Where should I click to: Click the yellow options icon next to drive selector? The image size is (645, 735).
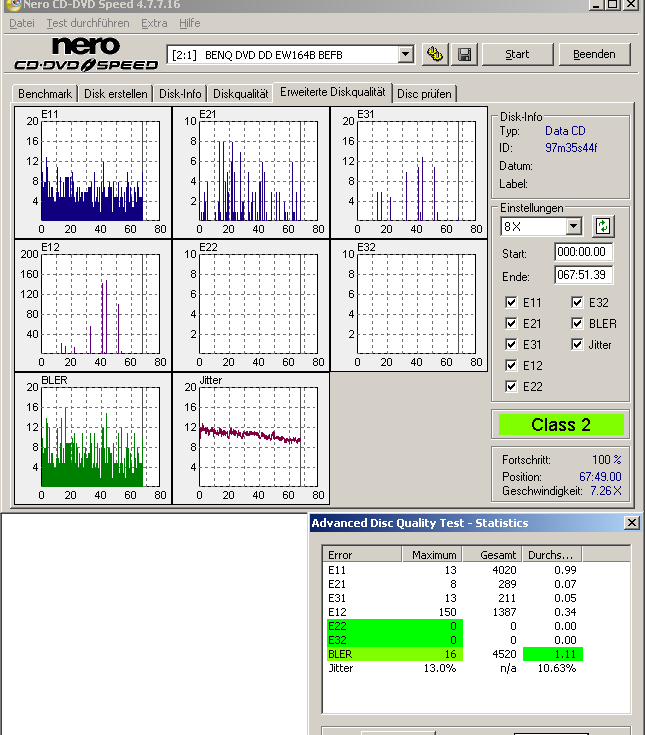coord(435,54)
